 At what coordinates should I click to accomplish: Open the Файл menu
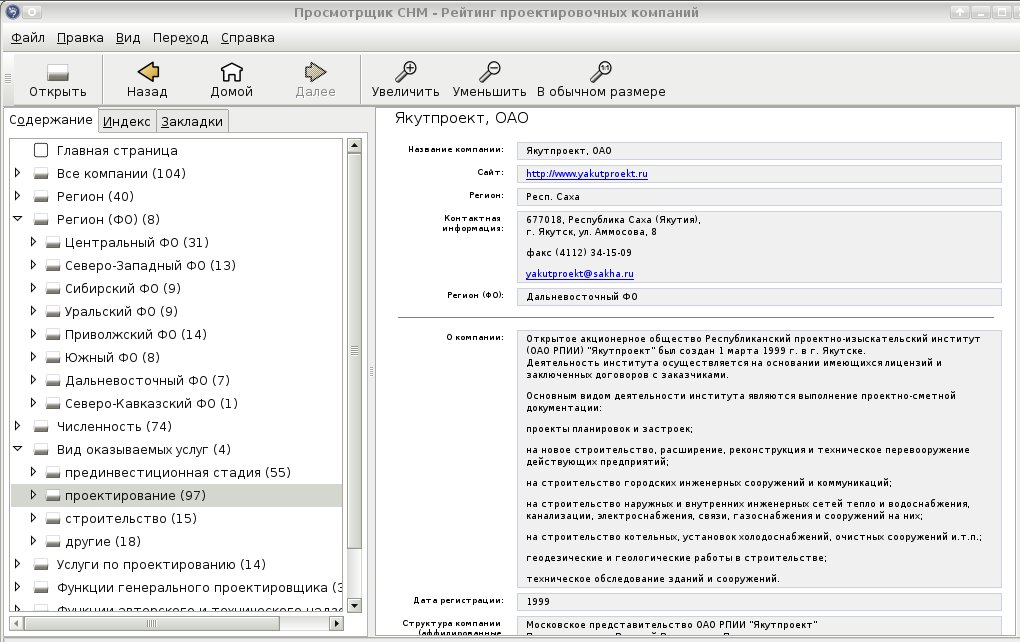pyautogui.click(x=28, y=38)
